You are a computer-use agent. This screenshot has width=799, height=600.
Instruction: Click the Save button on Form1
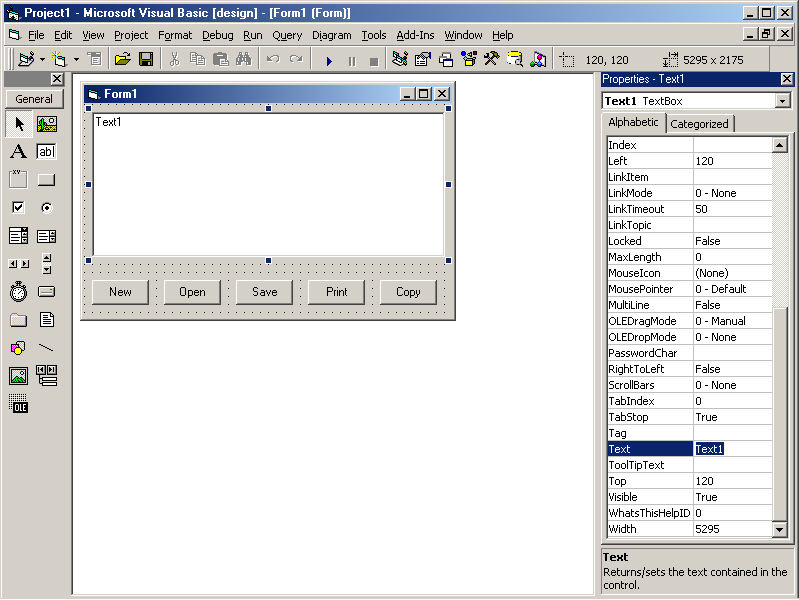[264, 292]
